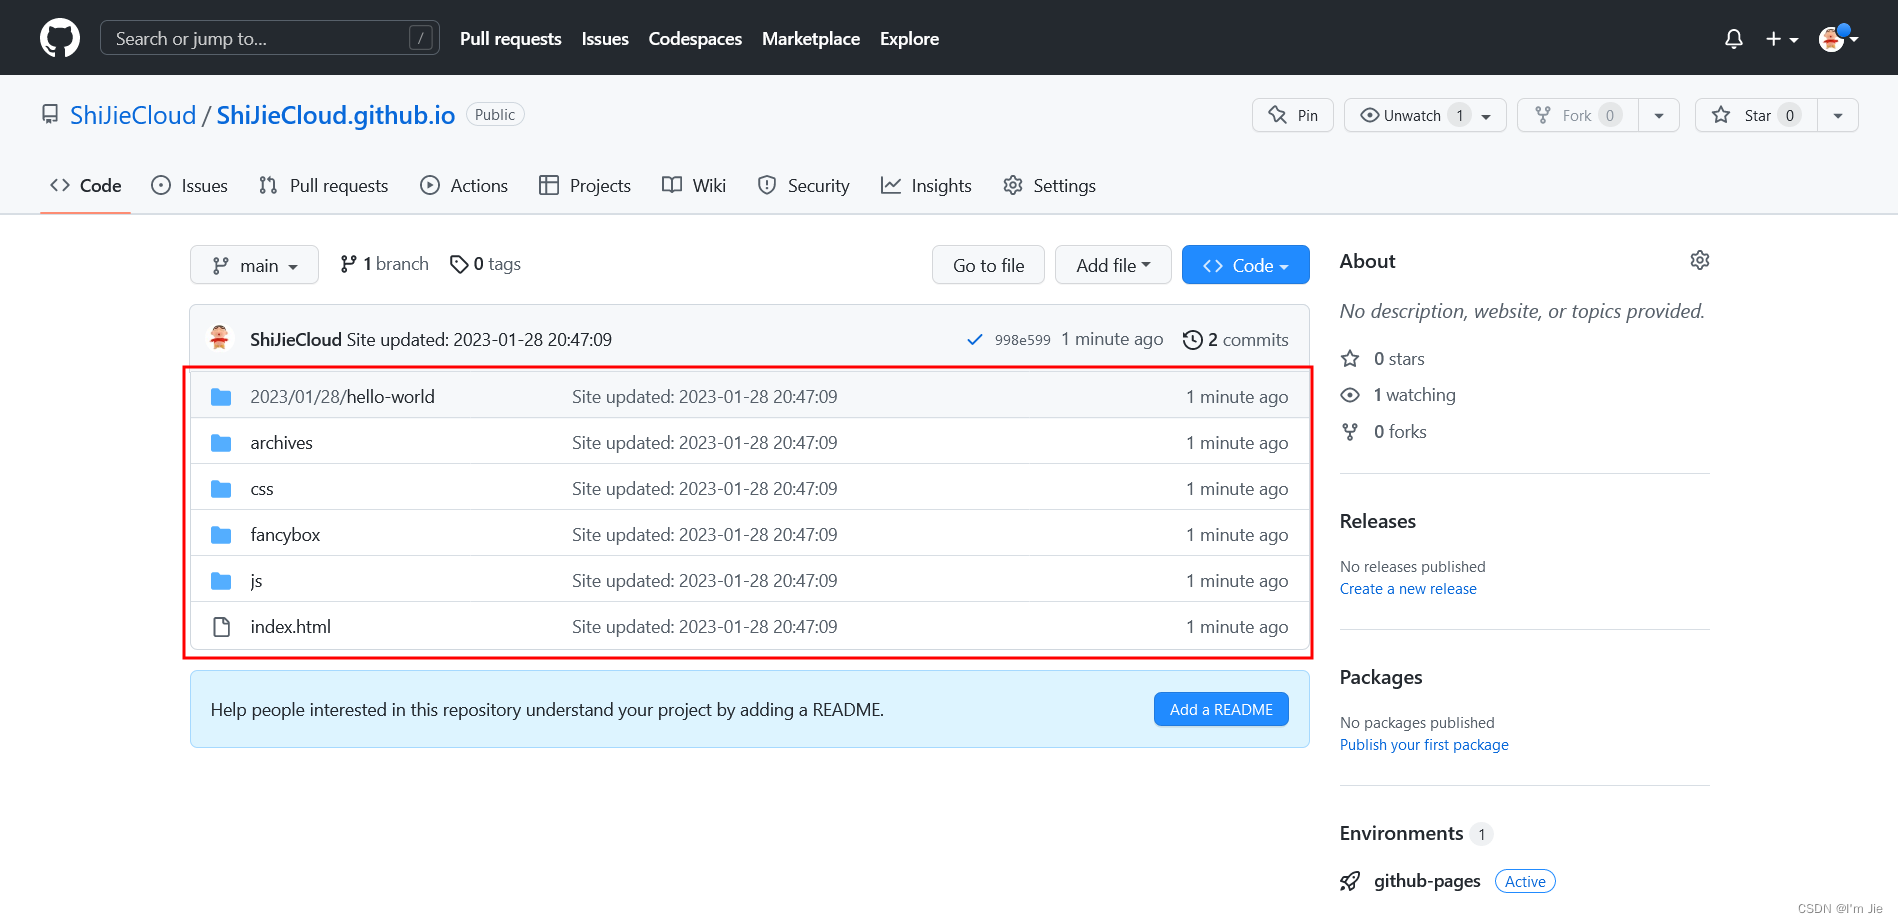Open the Add file dropdown
The image size is (1898, 923).
click(x=1113, y=265)
